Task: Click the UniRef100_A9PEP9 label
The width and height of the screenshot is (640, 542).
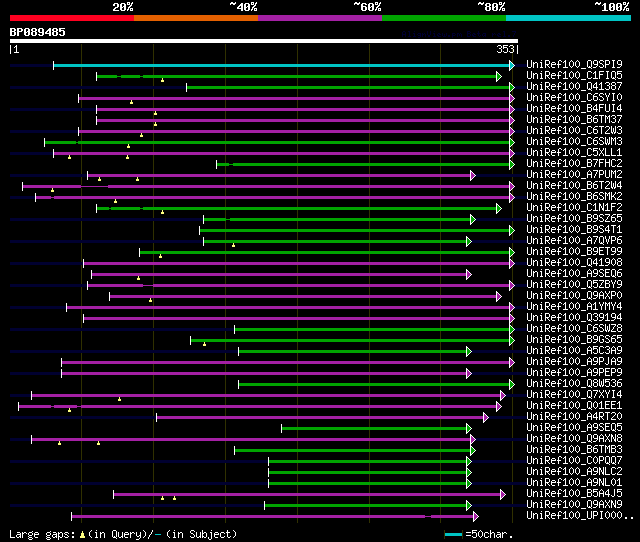Action: pyautogui.click(x=574, y=373)
